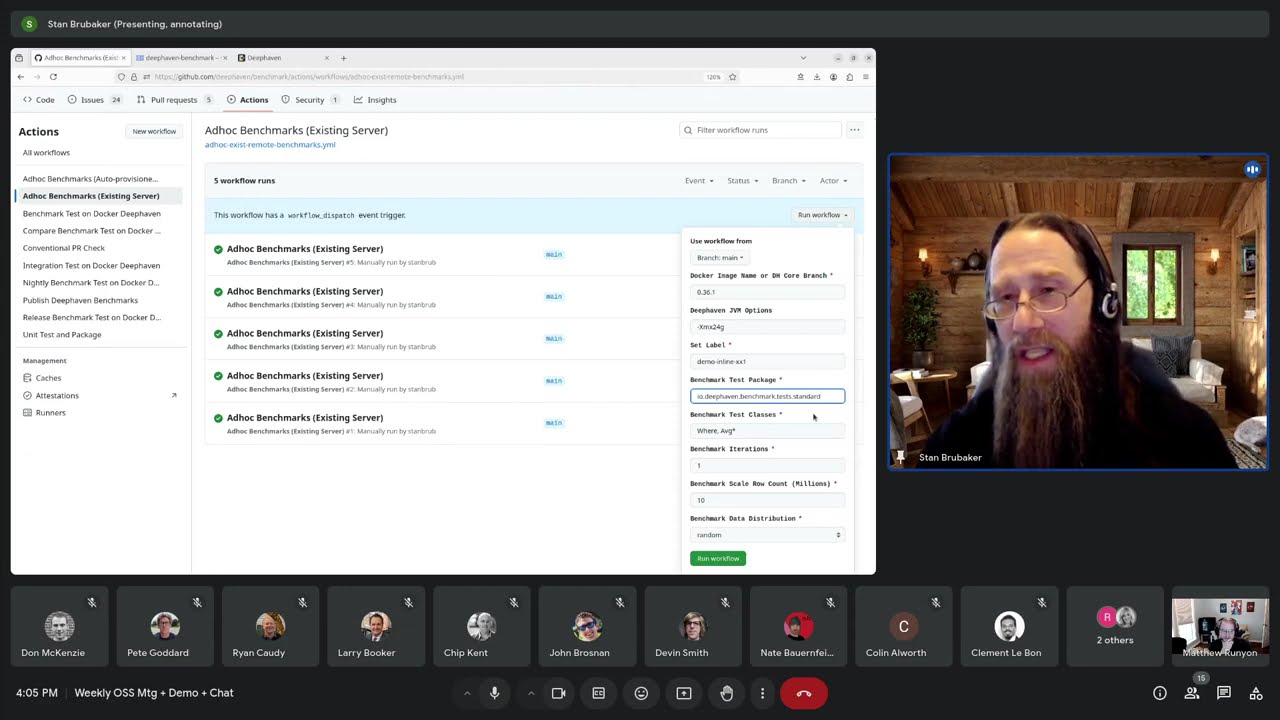Click the New workflow button
The image size is (1280, 720).
tap(155, 131)
